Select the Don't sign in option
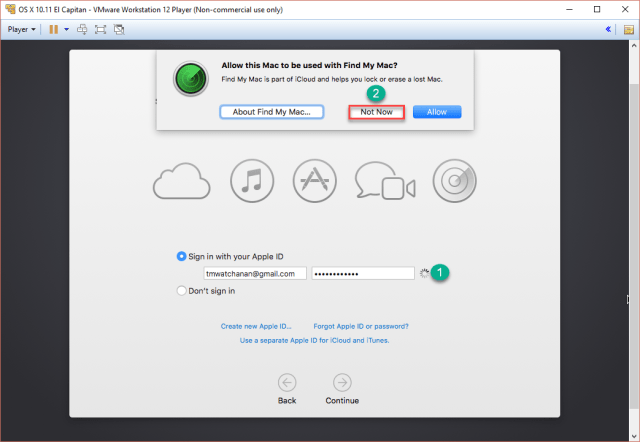 point(181,291)
